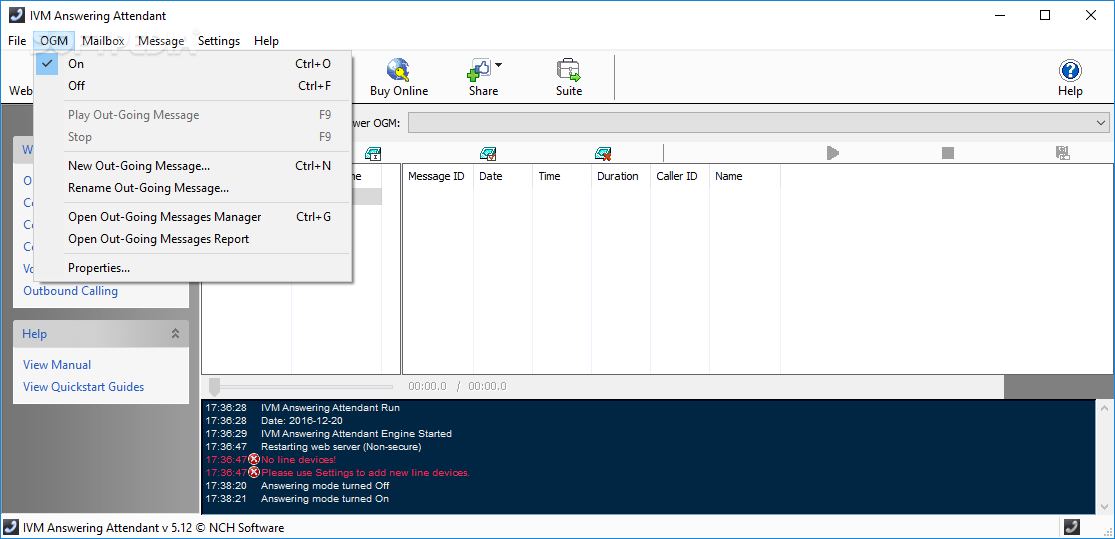The height and width of the screenshot is (539, 1115).
Task: Click red error icon beside No line devices
Action: (254, 459)
